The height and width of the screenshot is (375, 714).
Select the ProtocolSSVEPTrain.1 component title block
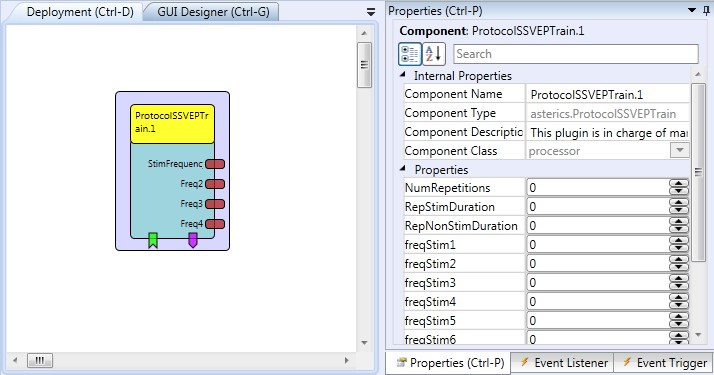172,124
